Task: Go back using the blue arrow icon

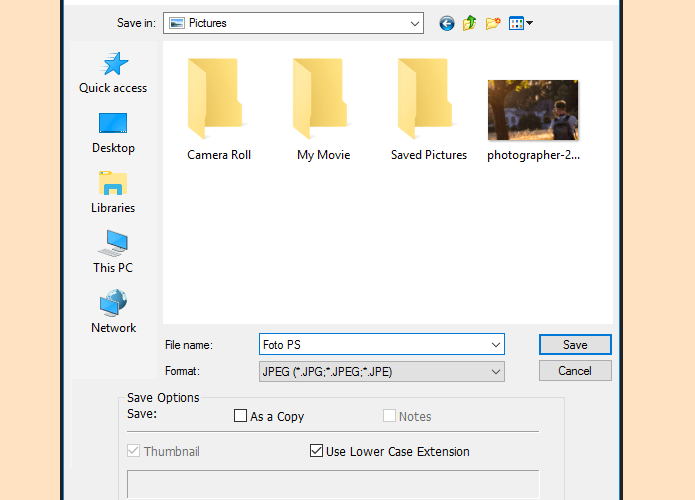Action: tap(446, 23)
